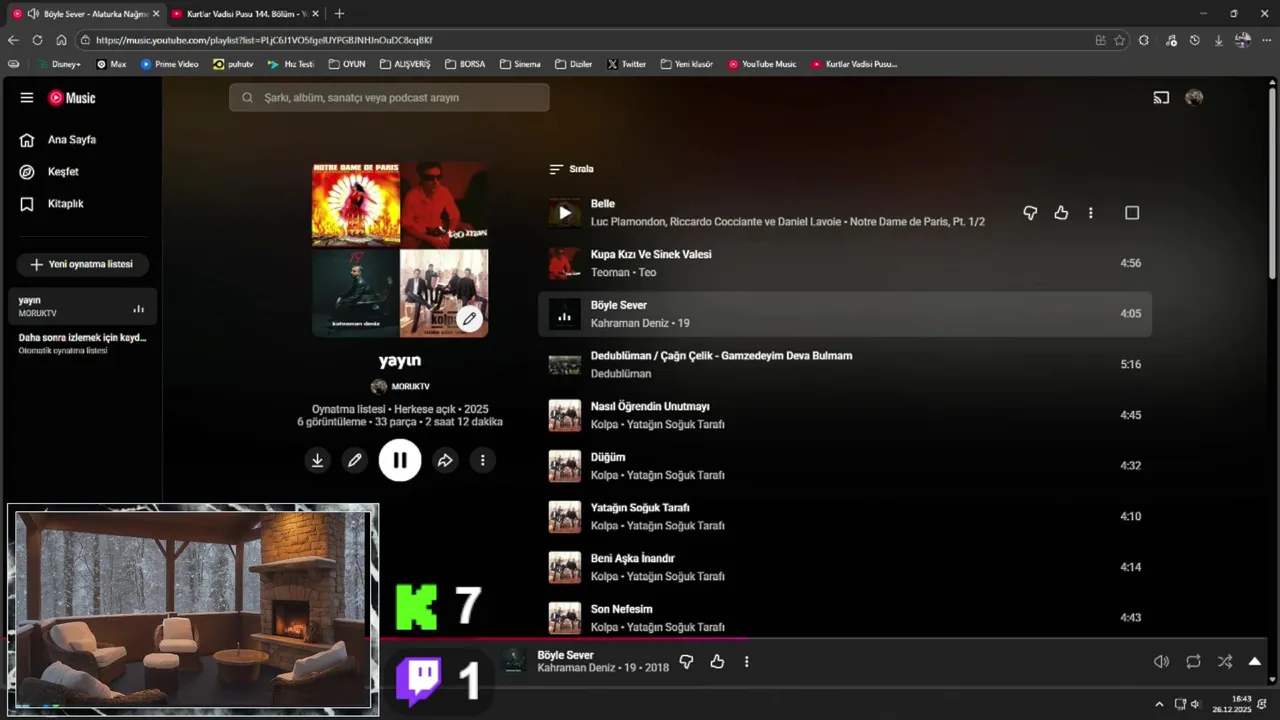The image size is (1280, 720).
Task: Reload the current page
Action: (x=37, y=40)
